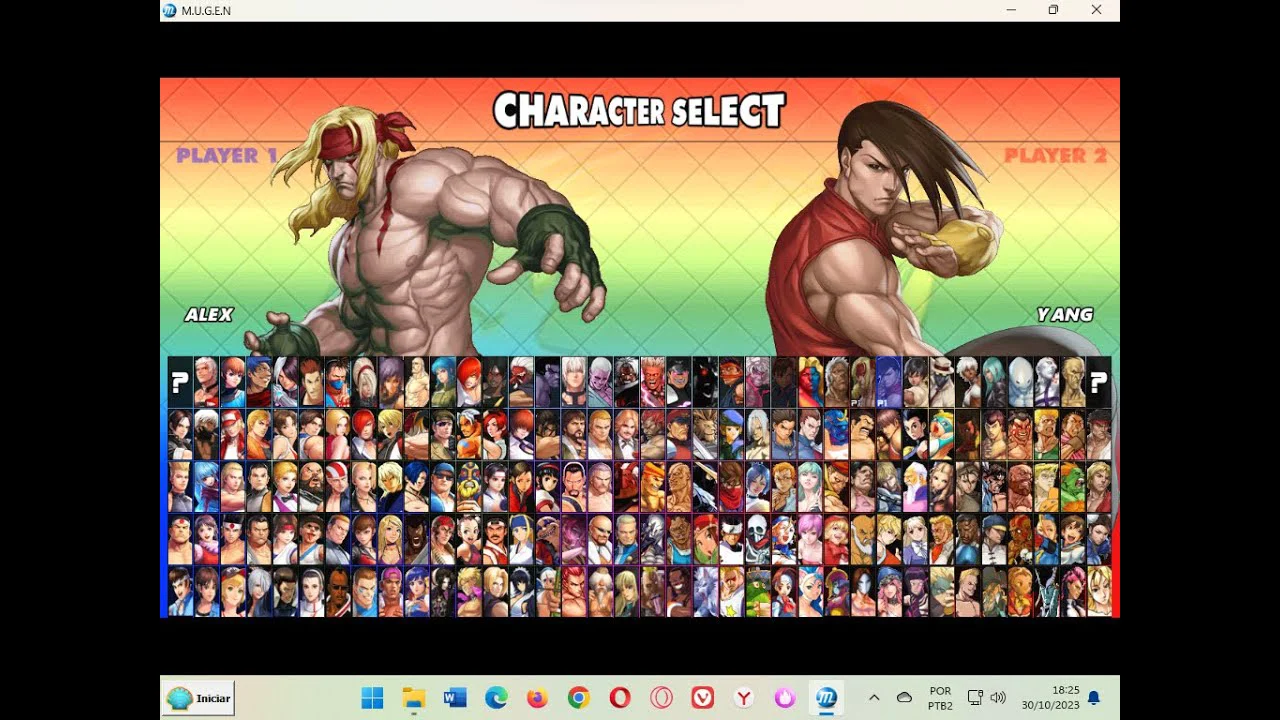Screen dimensions: 1280x720
Task: Restore down the M.U.G.E.N window
Action: [x=1053, y=10]
